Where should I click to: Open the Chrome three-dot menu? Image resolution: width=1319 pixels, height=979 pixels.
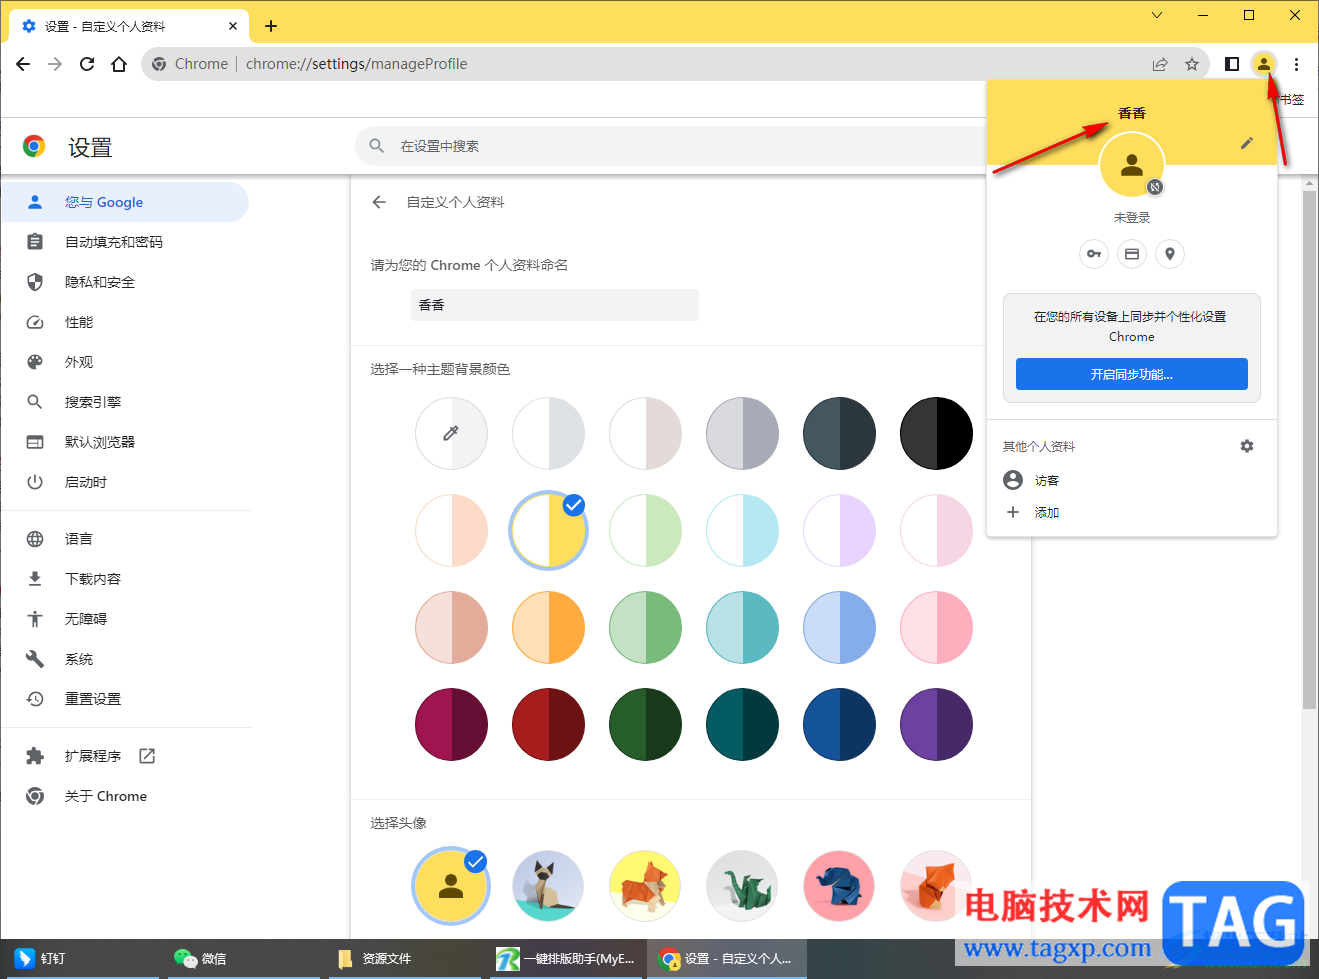pos(1297,63)
